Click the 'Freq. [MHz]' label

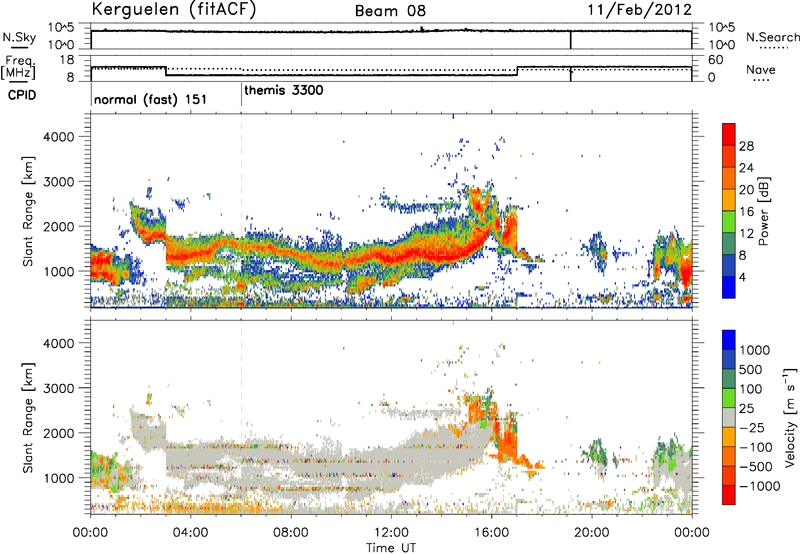(x=18, y=67)
